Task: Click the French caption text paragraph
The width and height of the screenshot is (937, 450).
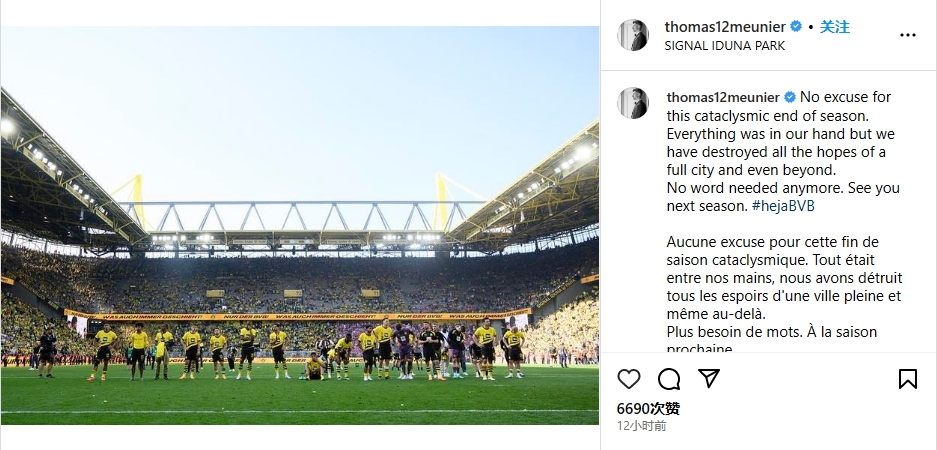Action: point(785,296)
